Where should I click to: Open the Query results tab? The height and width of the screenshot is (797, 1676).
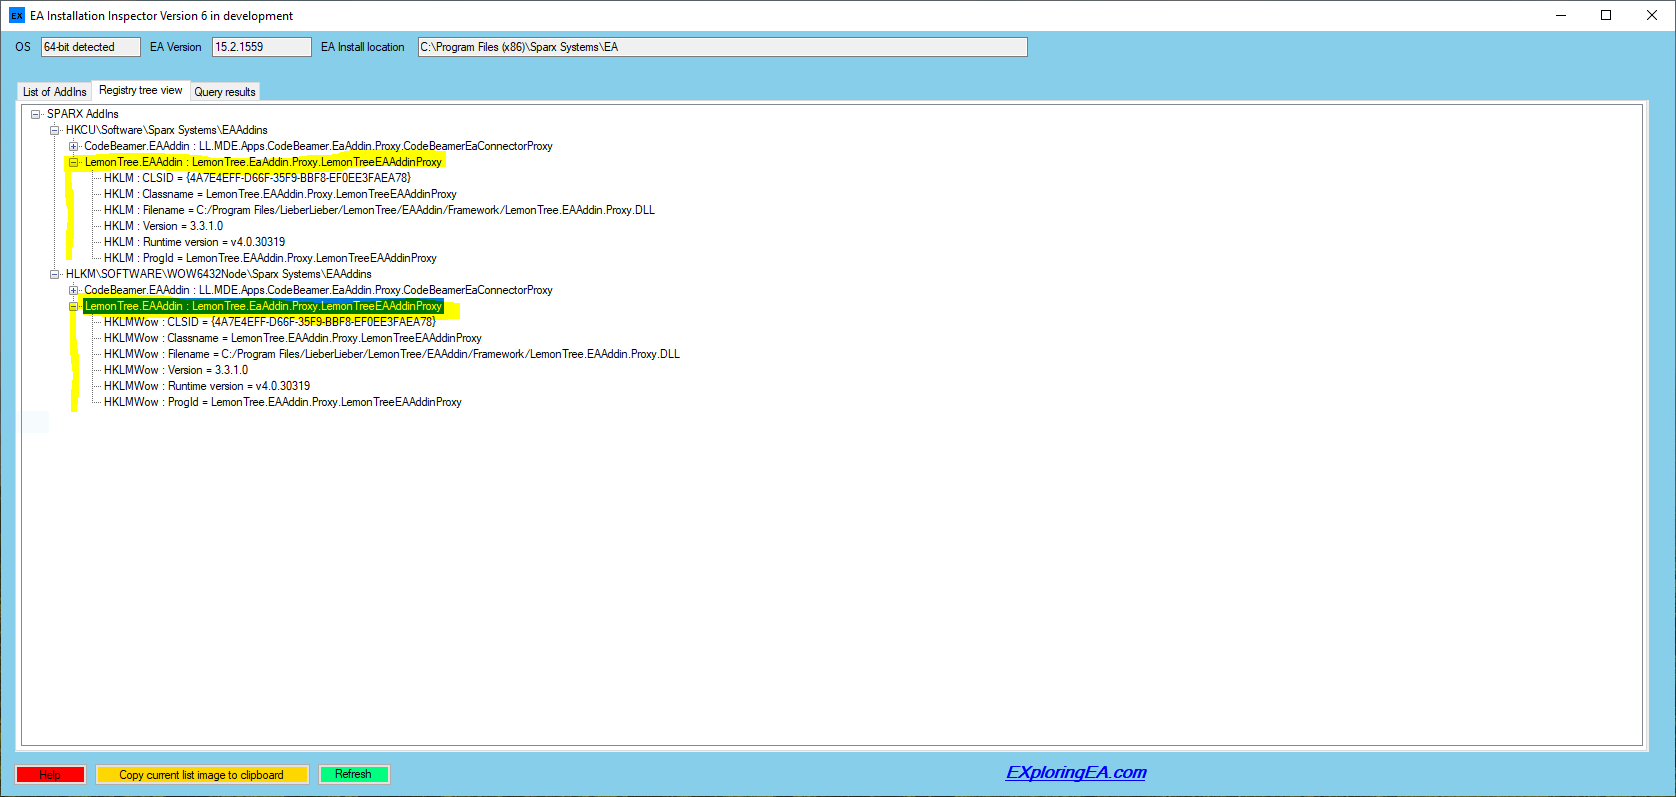(225, 92)
